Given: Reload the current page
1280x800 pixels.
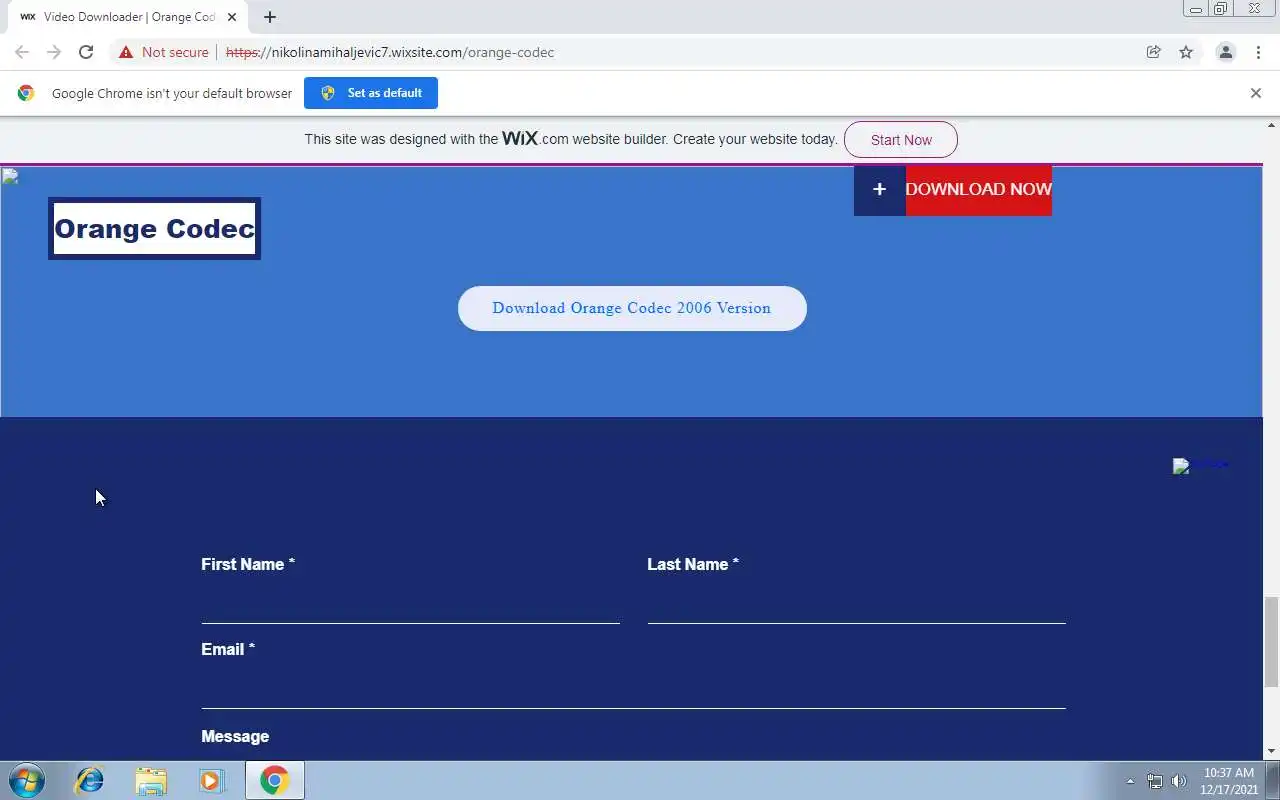Looking at the screenshot, I should pyautogui.click(x=86, y=52).
